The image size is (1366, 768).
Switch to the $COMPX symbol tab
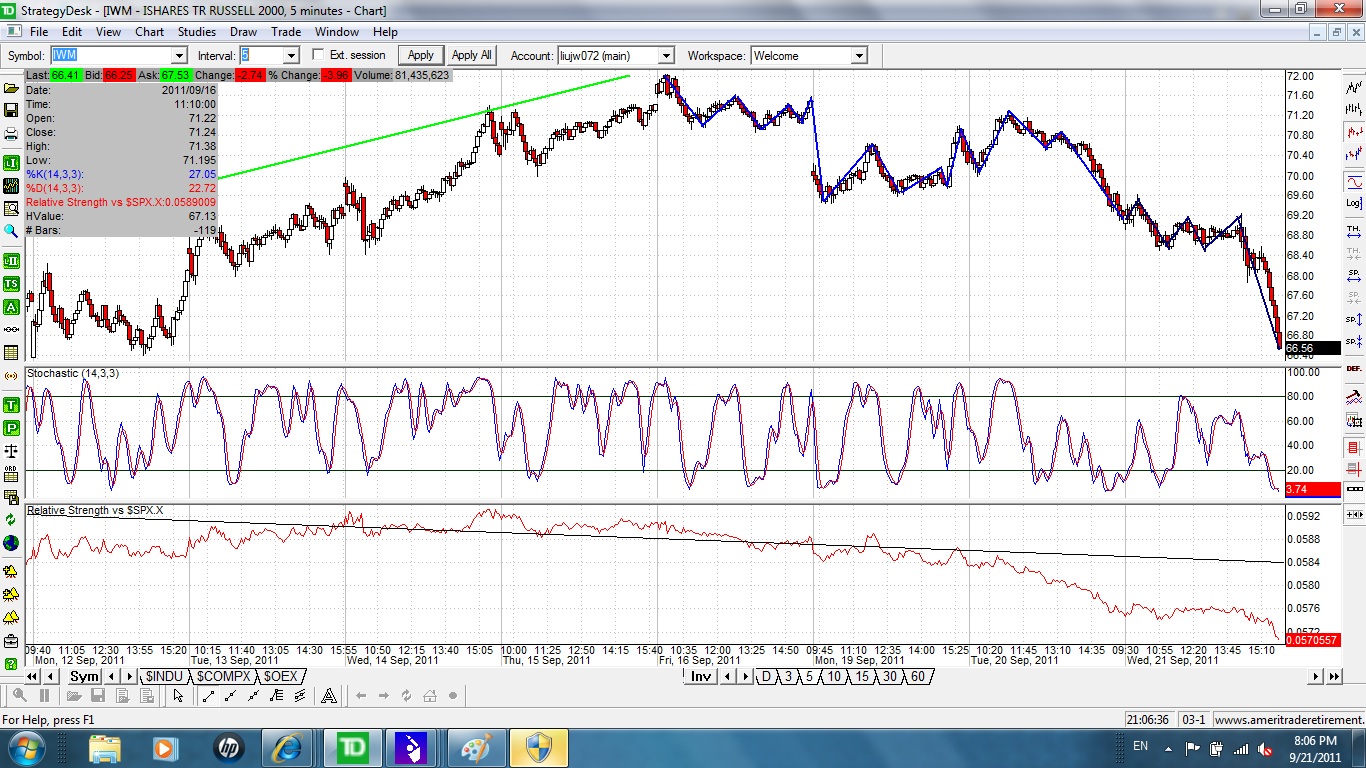(x=223, y=677)
